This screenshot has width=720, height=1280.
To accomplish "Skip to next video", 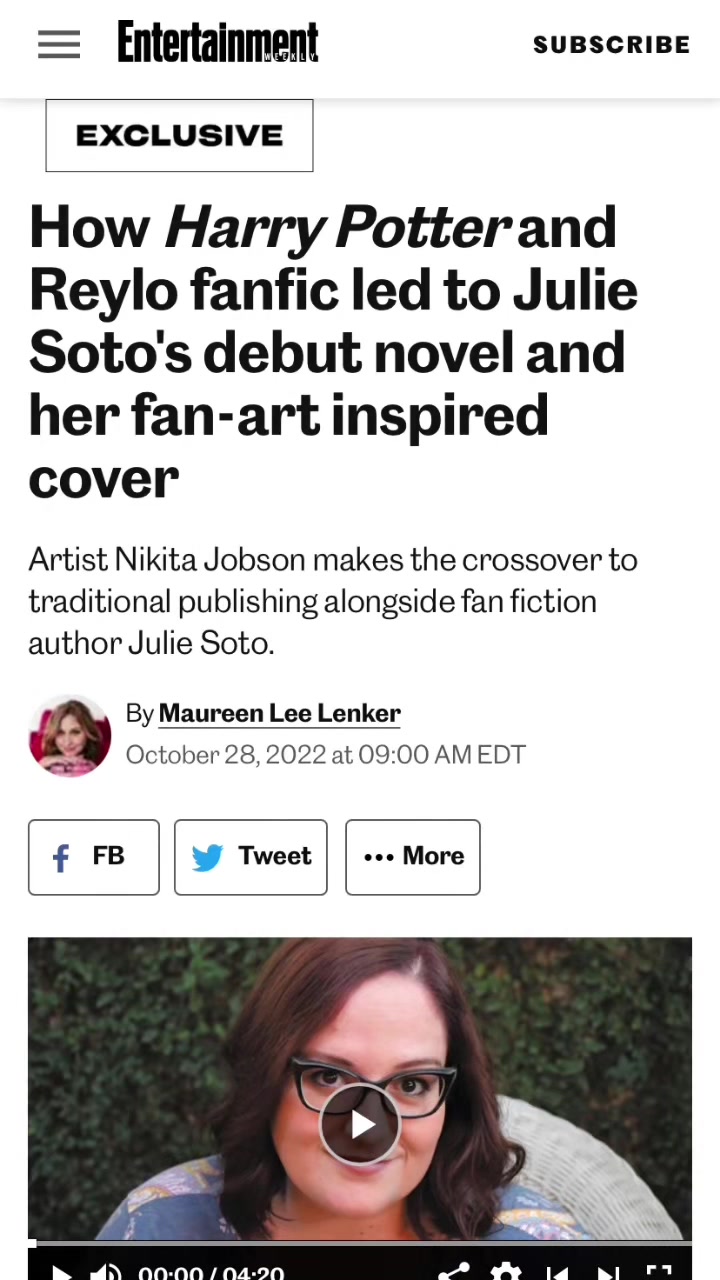I will tap(607, 1273).
